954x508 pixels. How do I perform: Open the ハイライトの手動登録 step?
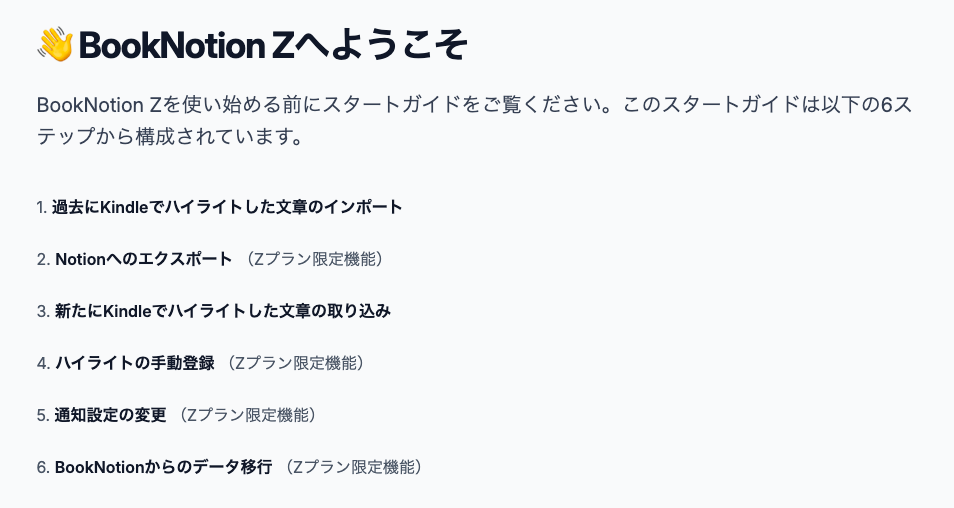[x=135, y=363]
